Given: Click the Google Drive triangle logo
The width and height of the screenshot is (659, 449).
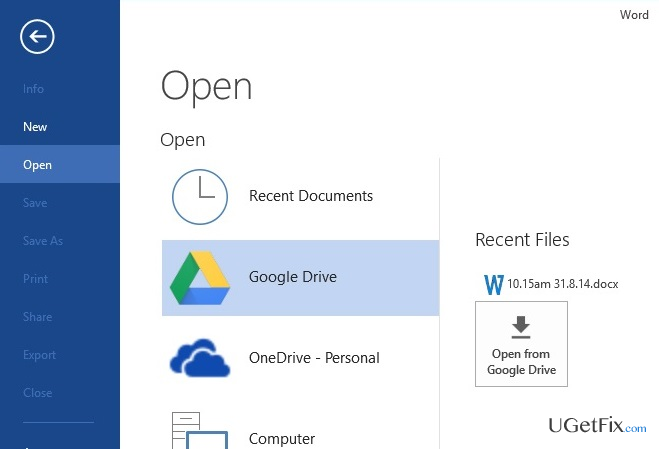Looking at the screenshot, I should click(x=200, y=277).
